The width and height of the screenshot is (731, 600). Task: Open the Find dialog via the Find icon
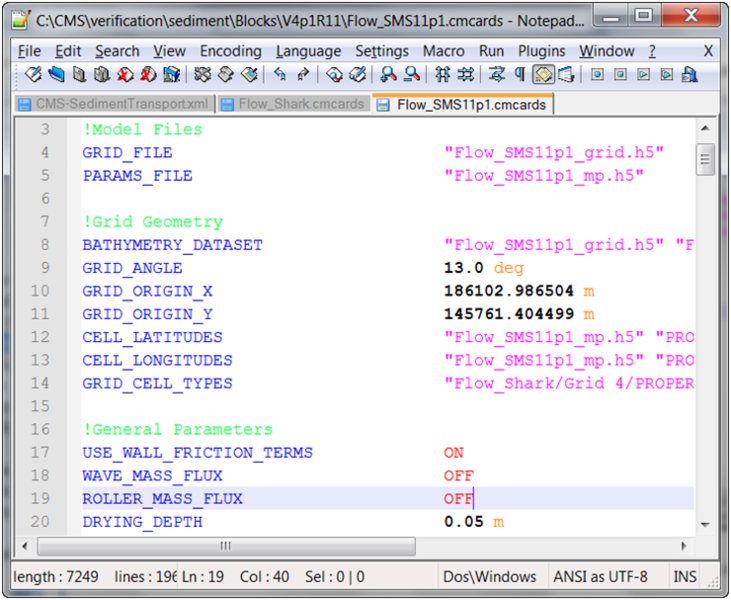334,74
